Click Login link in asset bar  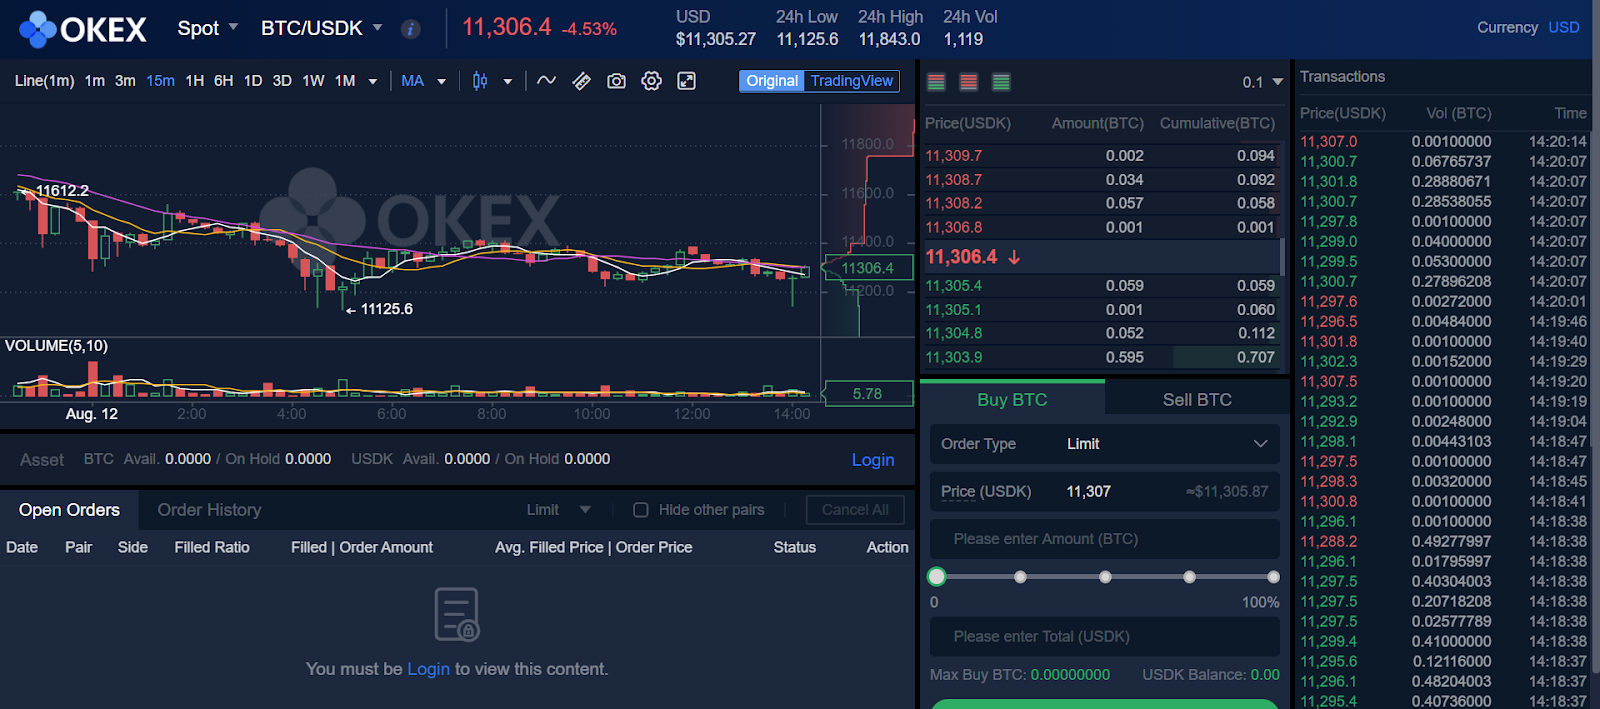tap(873, 460)
